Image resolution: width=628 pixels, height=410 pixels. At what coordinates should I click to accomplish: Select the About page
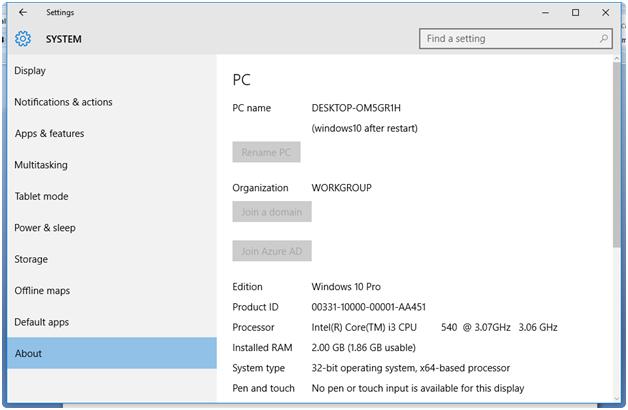pos(28,353)
